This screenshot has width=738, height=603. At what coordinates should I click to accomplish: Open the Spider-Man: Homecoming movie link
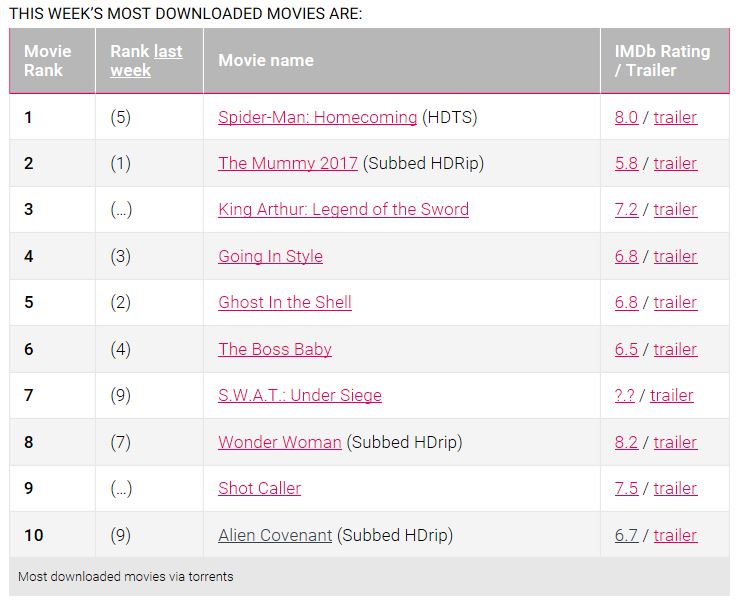point(317,117)
